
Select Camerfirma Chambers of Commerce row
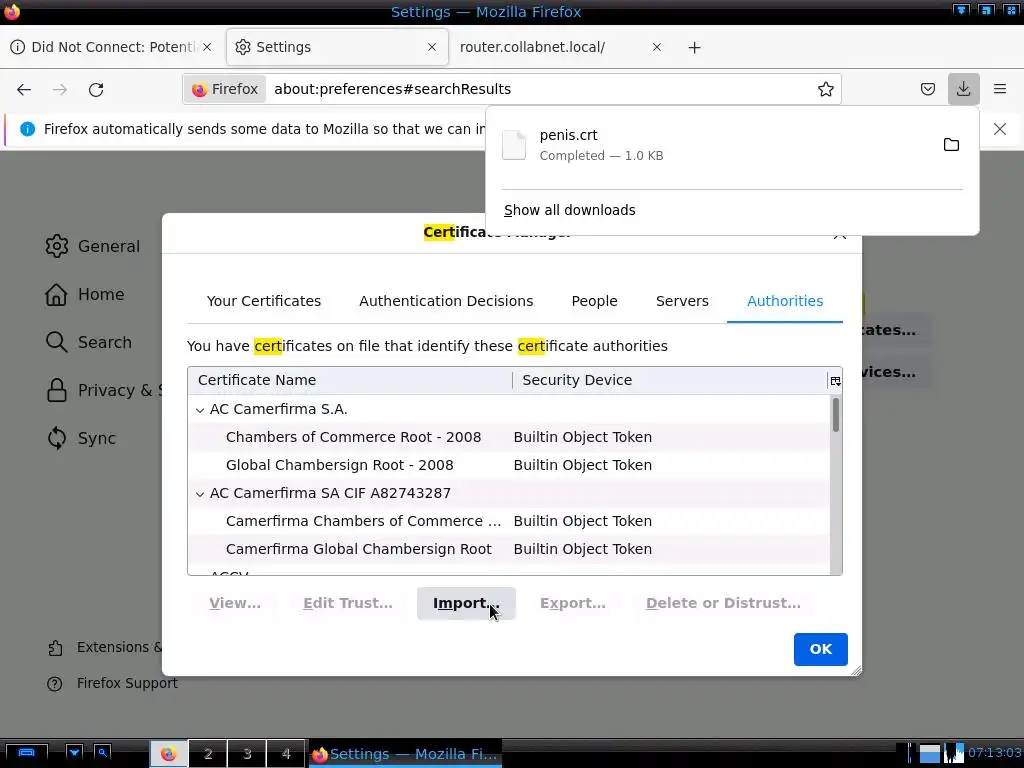tap(509, 521)
